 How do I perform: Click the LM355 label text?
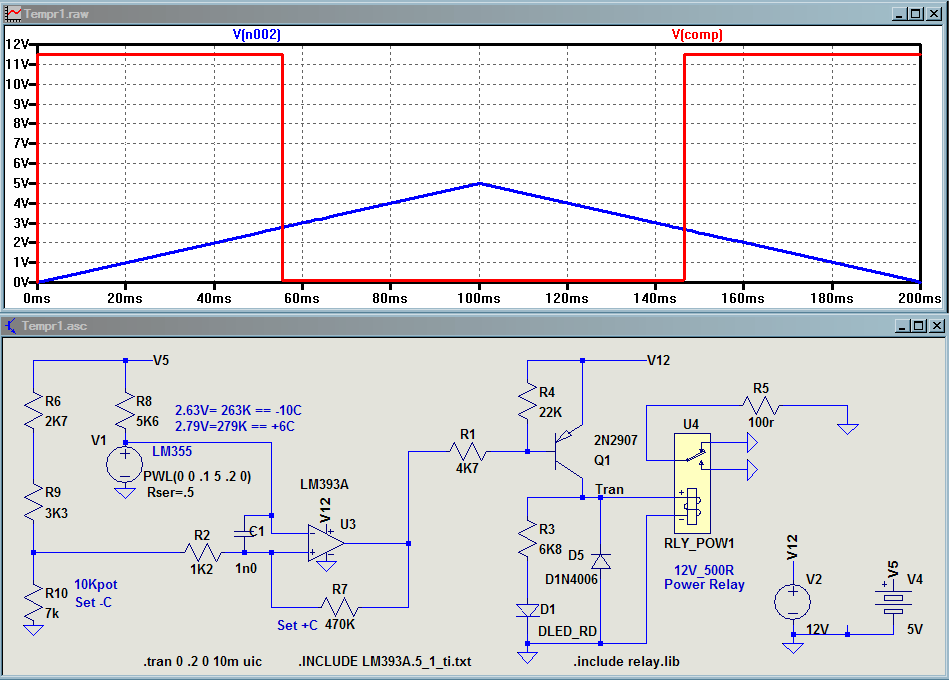[x=172, y=451]
